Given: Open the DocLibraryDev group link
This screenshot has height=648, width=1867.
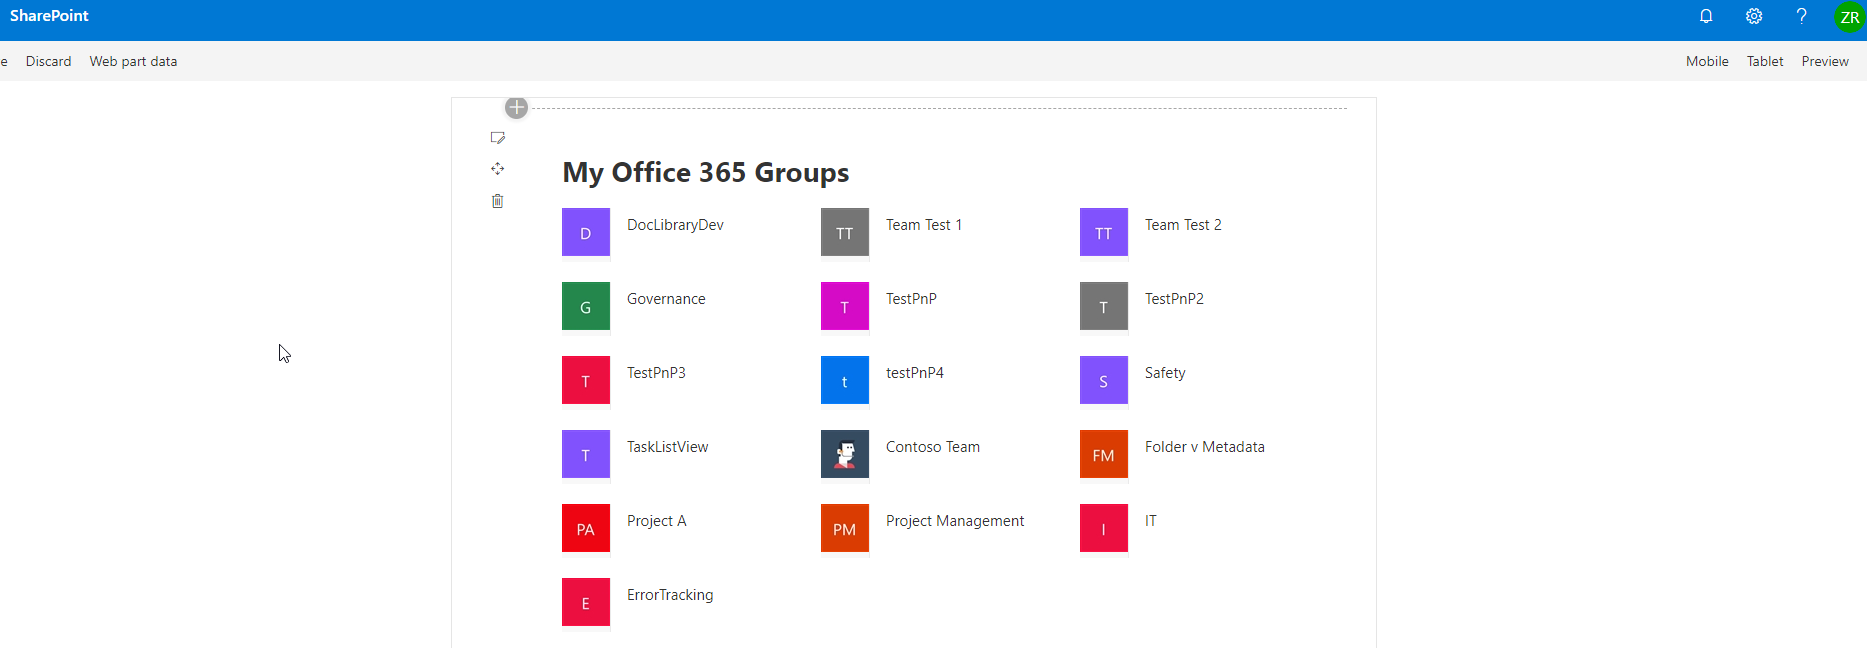Looking at the screenshot, I should tap(675, 225).
